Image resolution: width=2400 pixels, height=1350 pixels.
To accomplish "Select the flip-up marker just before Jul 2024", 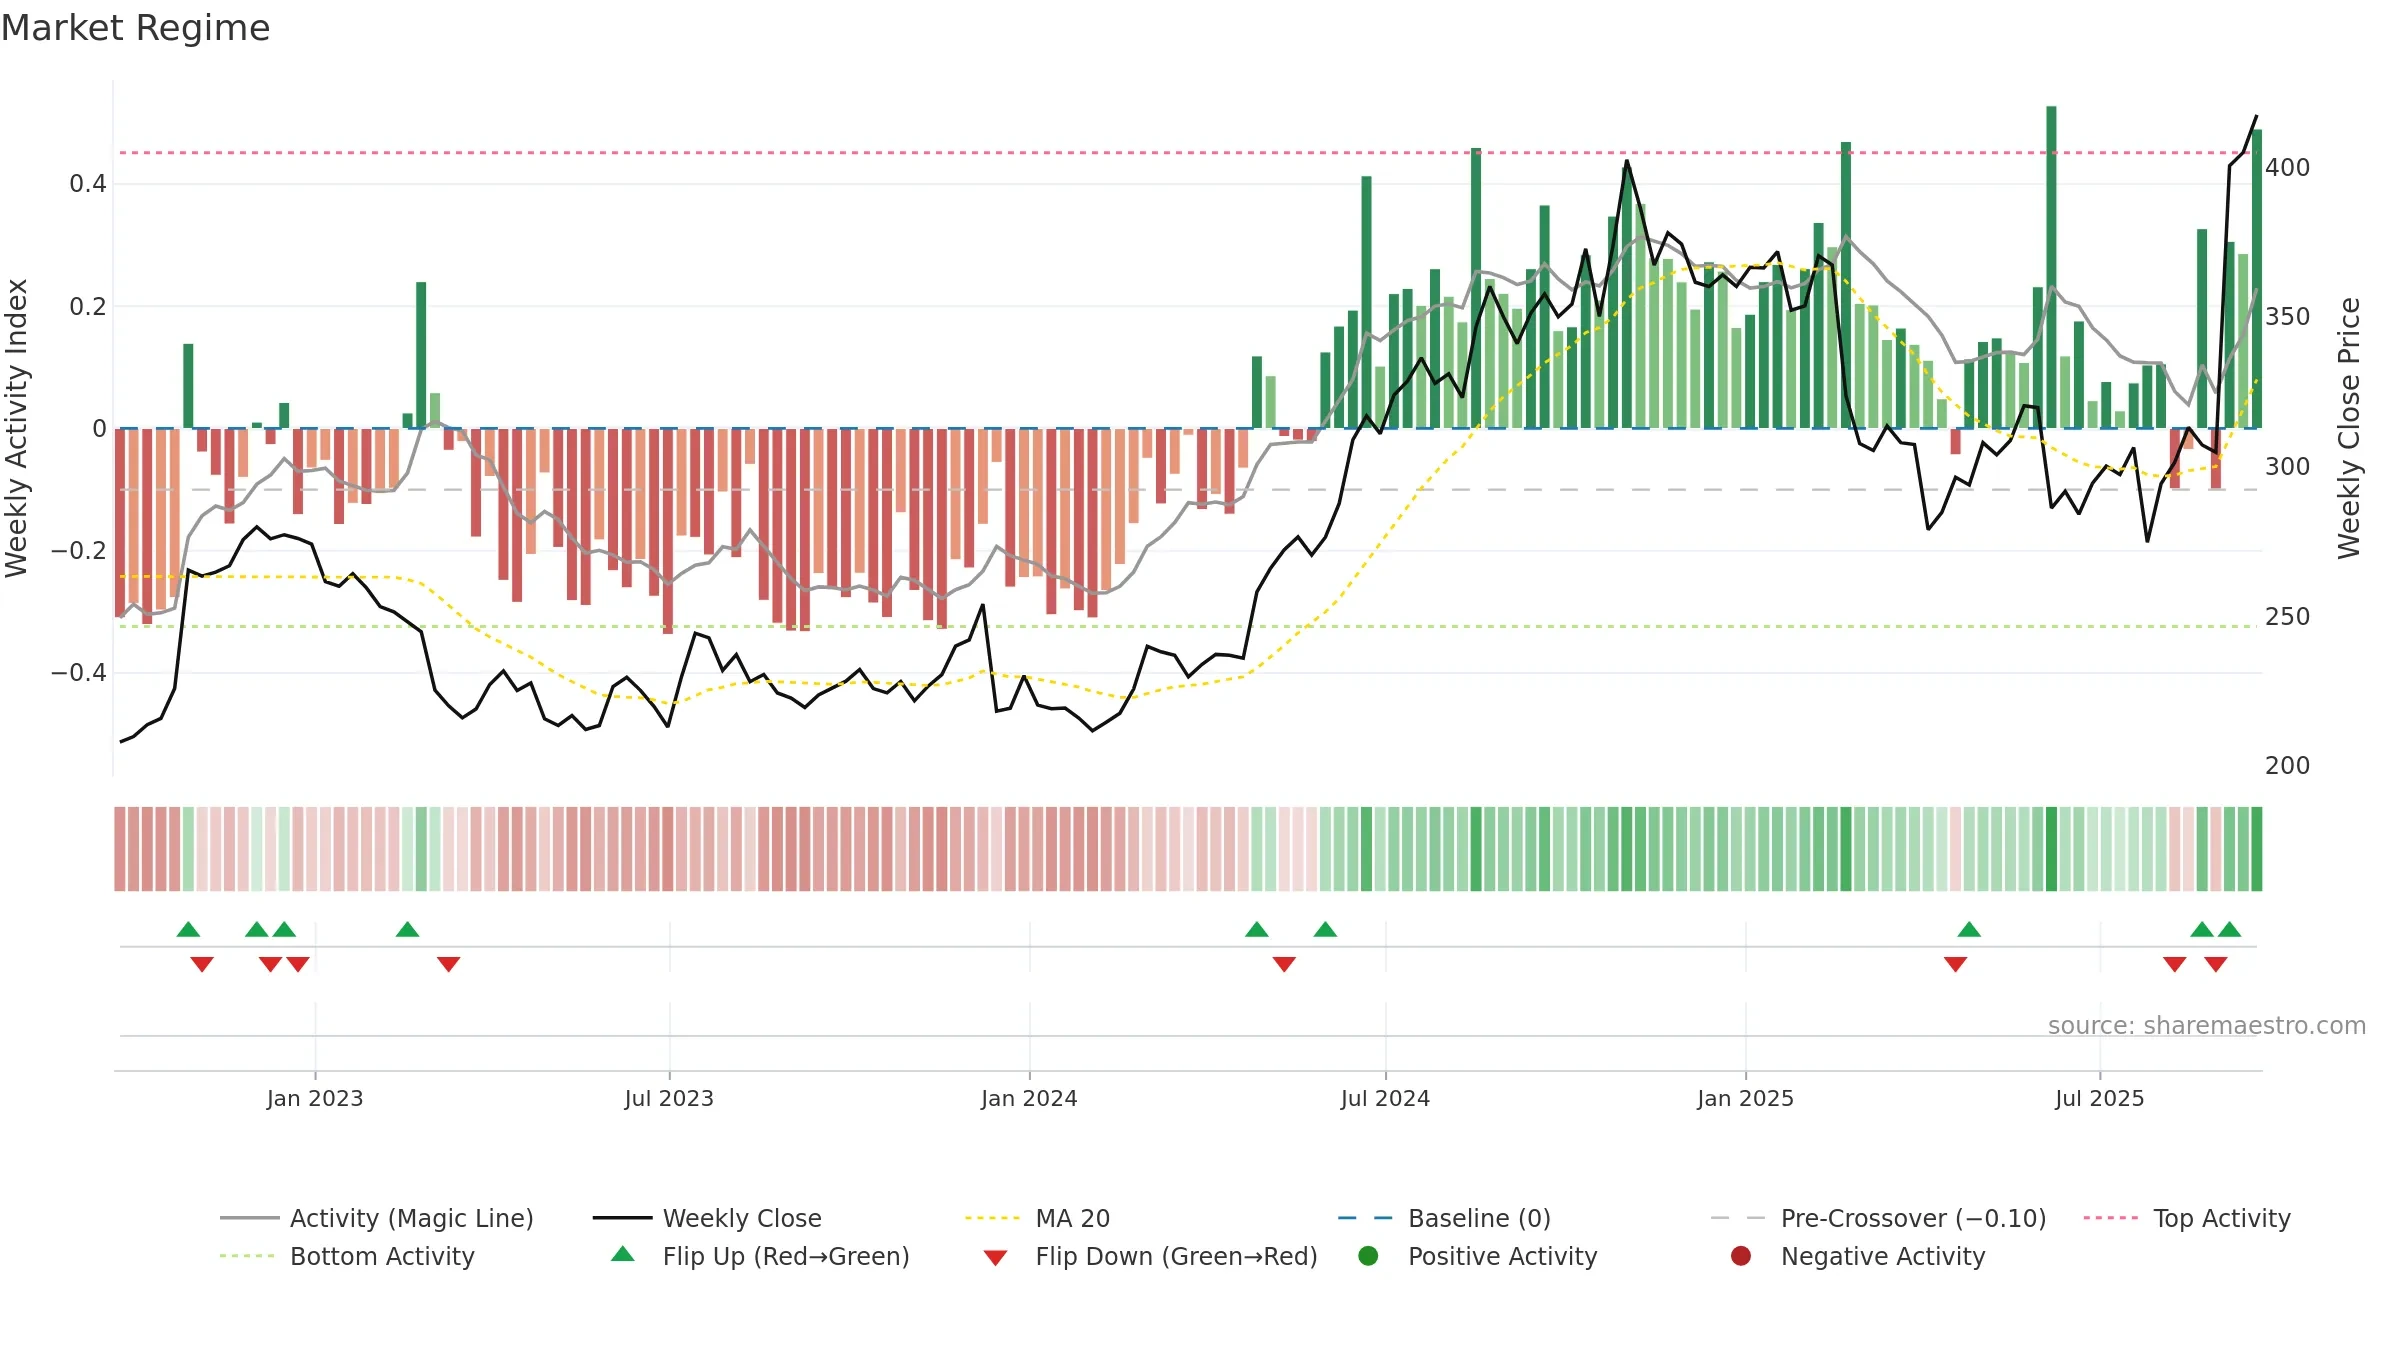I will point(1325,930).
